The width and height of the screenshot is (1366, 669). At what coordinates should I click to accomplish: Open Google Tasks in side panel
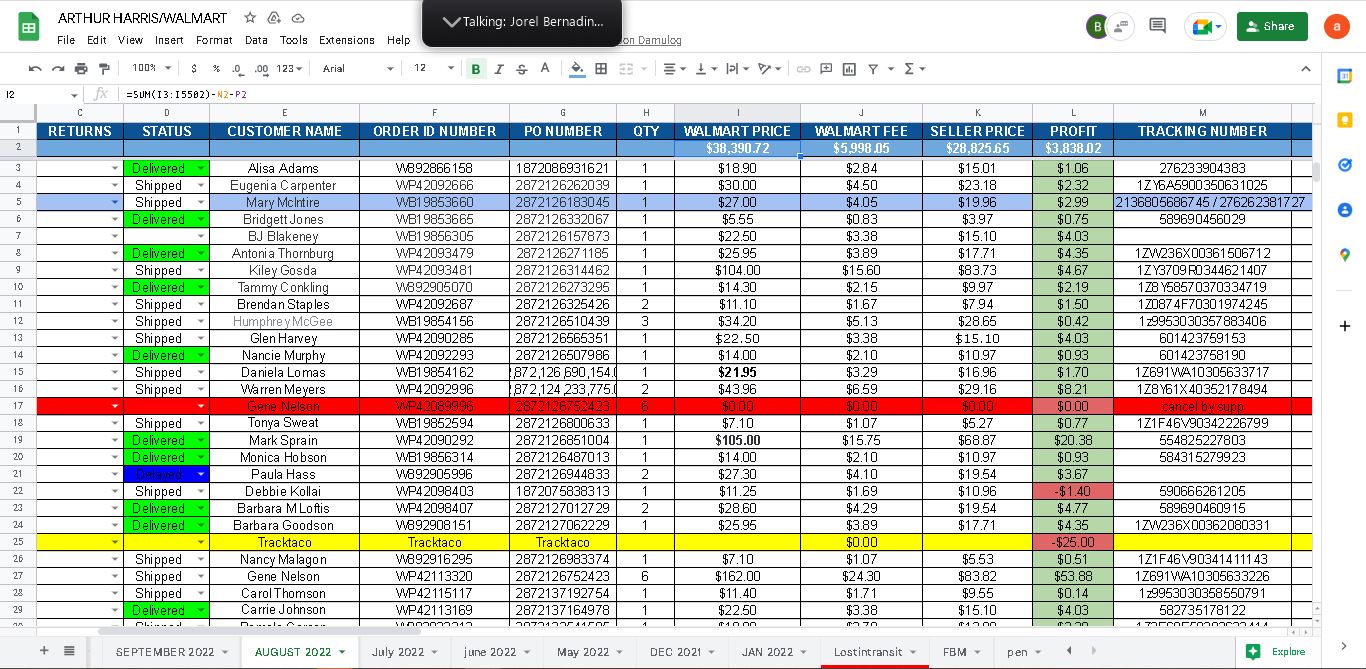(1344, 165)
